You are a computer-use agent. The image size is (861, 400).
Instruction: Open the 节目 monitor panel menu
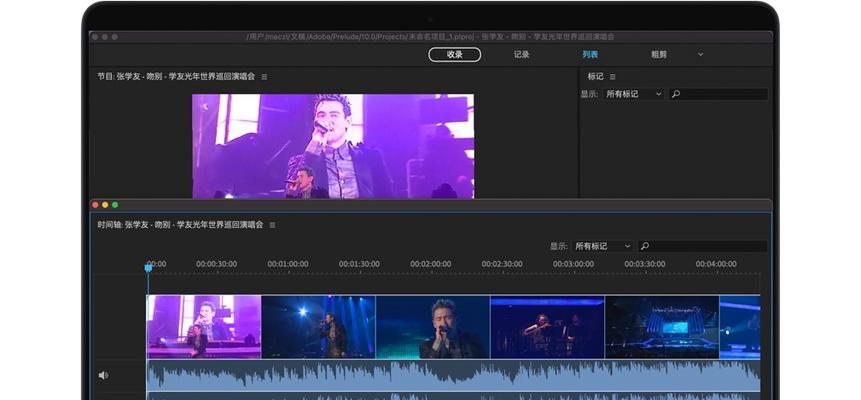pos(264,77)
